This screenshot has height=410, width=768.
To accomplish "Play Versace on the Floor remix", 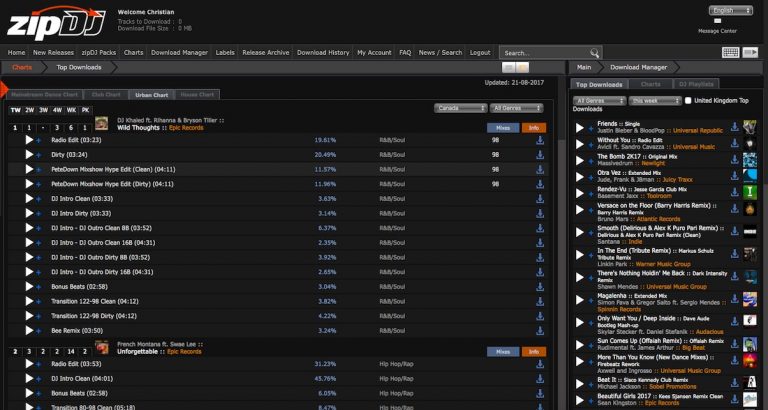I will (580, 210).
